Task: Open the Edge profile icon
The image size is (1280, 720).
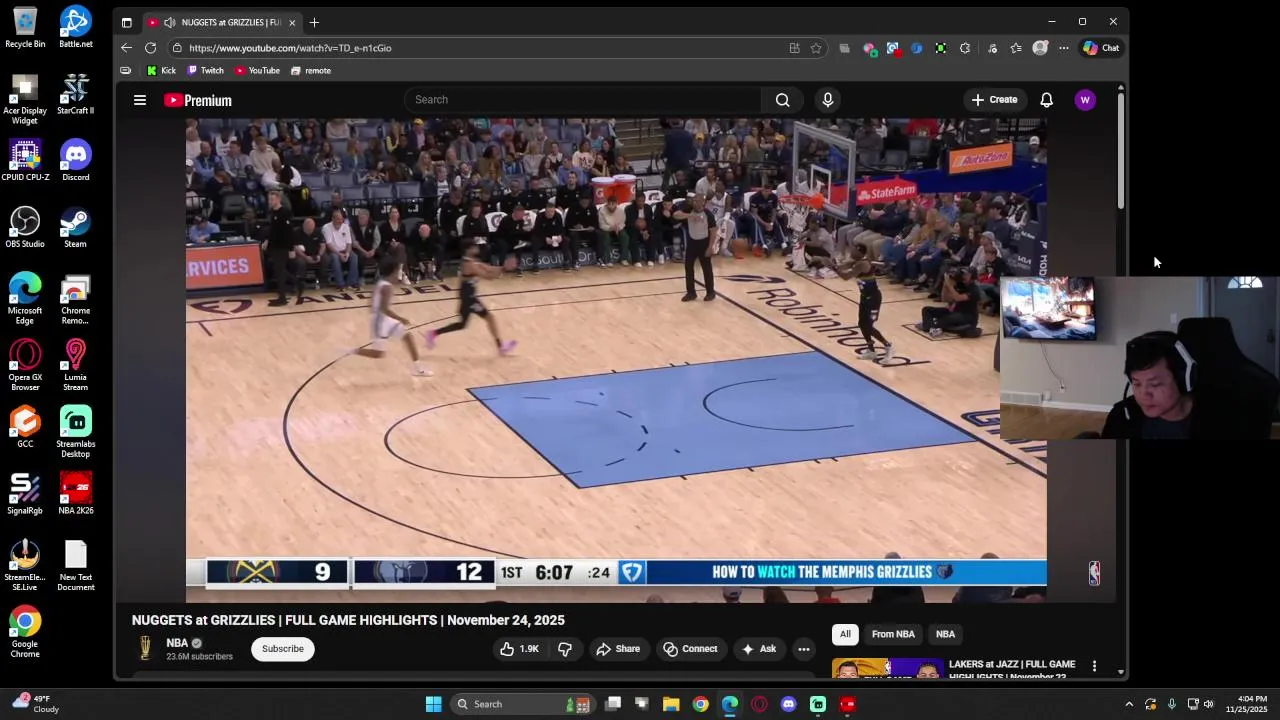Action: 1040,48
